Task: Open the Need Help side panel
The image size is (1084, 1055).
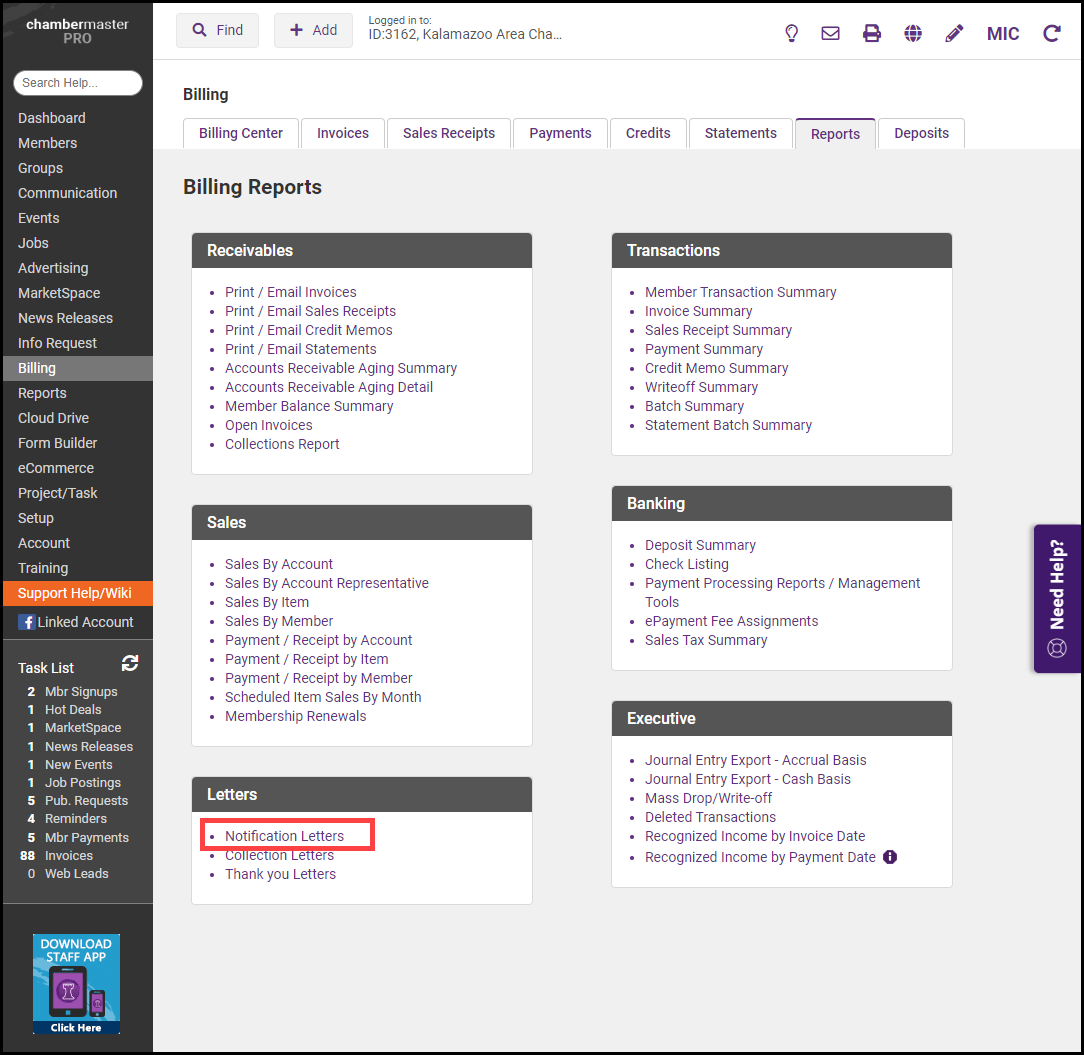Action: click(x=1057, y=598)
